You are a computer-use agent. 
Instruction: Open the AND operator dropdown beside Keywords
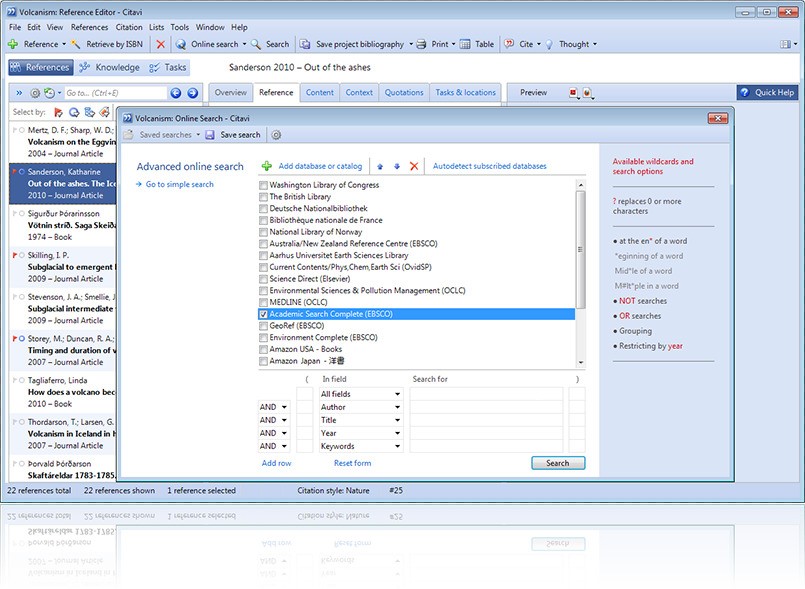click(286, 447)
